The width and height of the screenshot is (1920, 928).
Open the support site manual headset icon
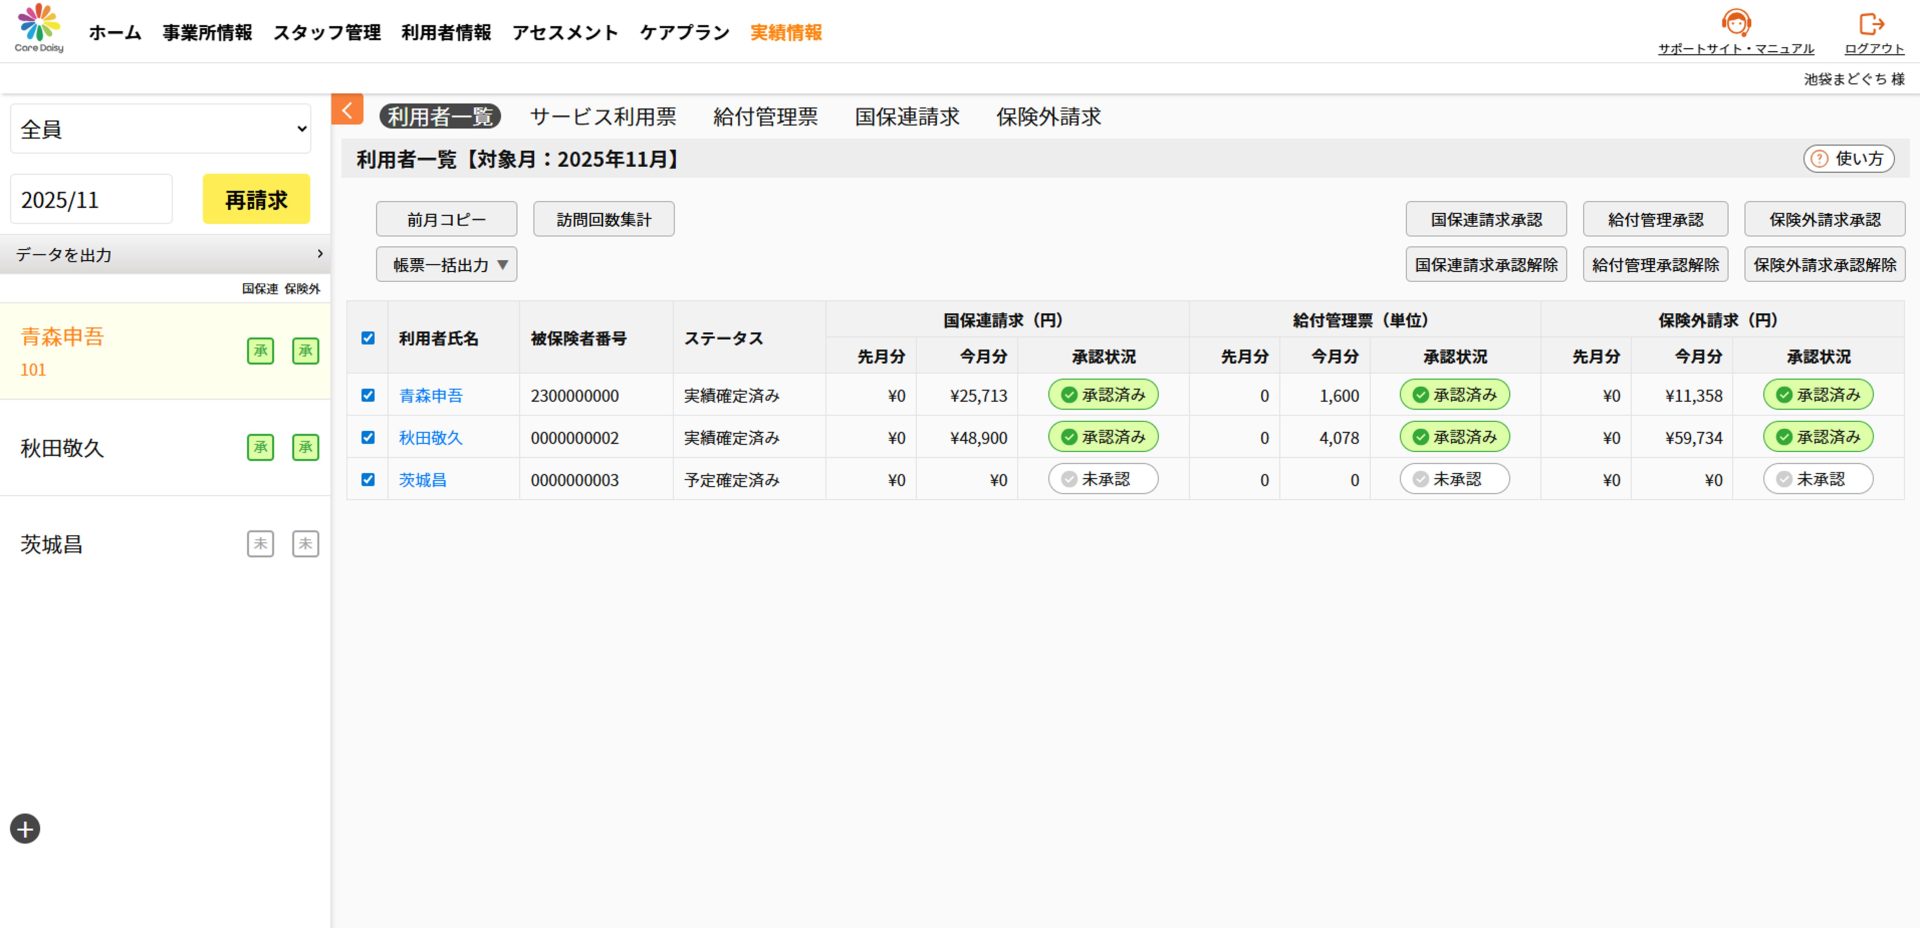click(x=1736, y=23)
